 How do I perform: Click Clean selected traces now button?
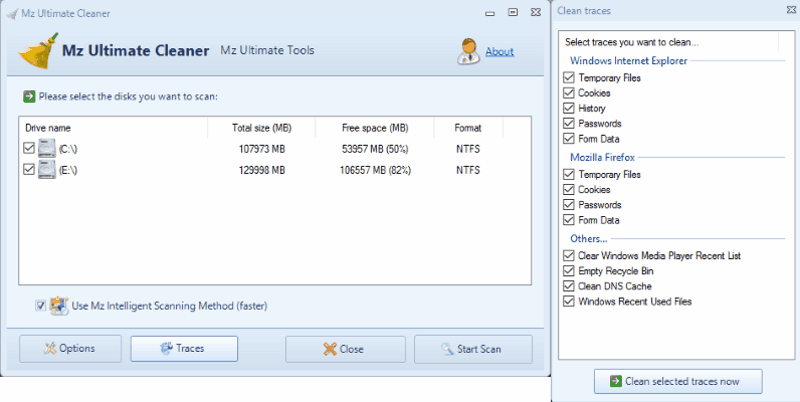pyautogui.click(x=678, y=381)
